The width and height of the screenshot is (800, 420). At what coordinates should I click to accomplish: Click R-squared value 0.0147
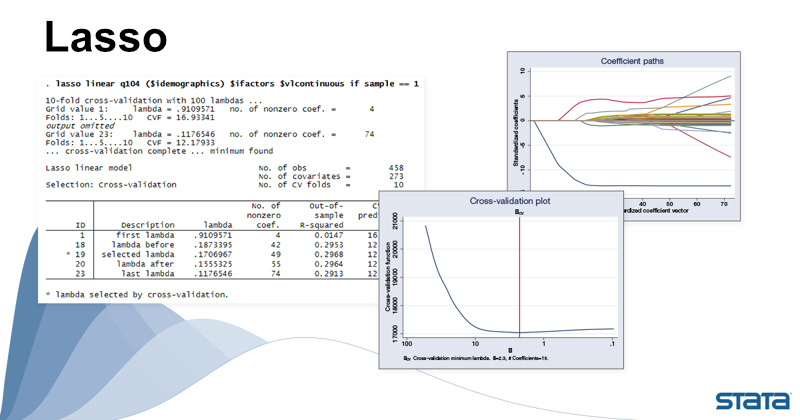tap(329, 235)
